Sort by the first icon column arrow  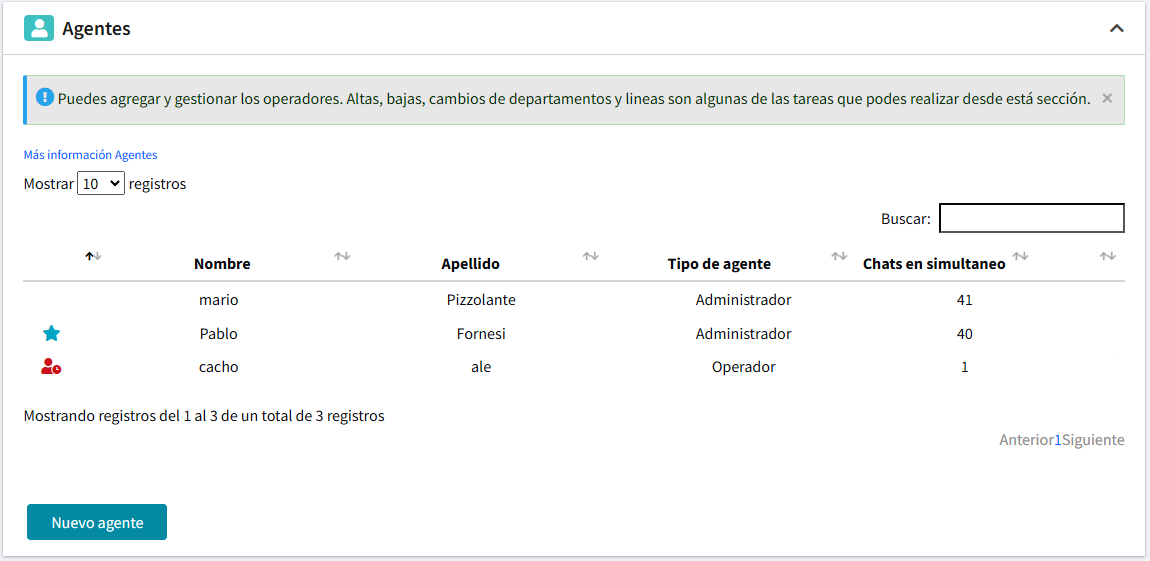(94, 257)
